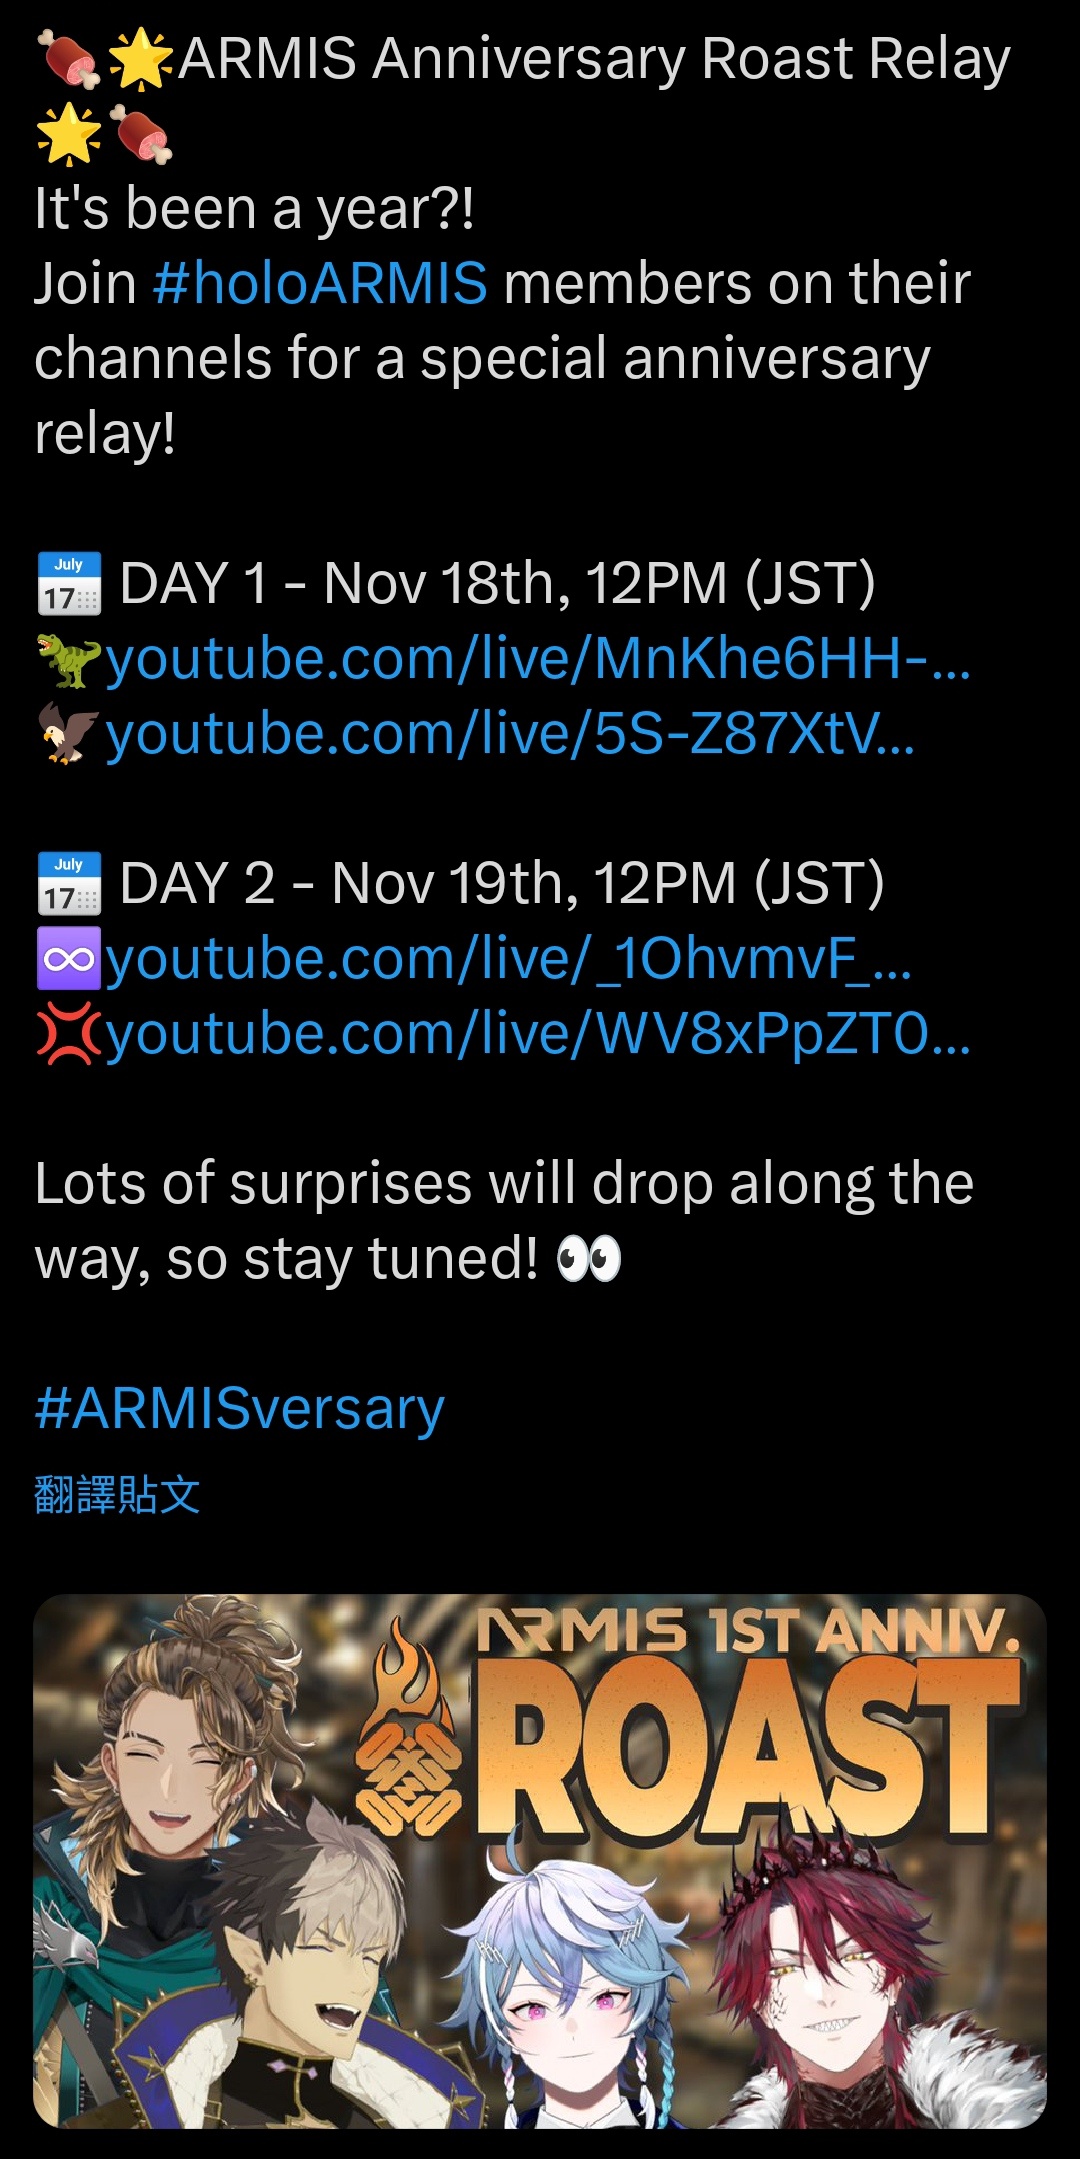Tap the meat emoji before ARMIS title
This screenshot has width=1080, height=2159.
click(69, 58)
